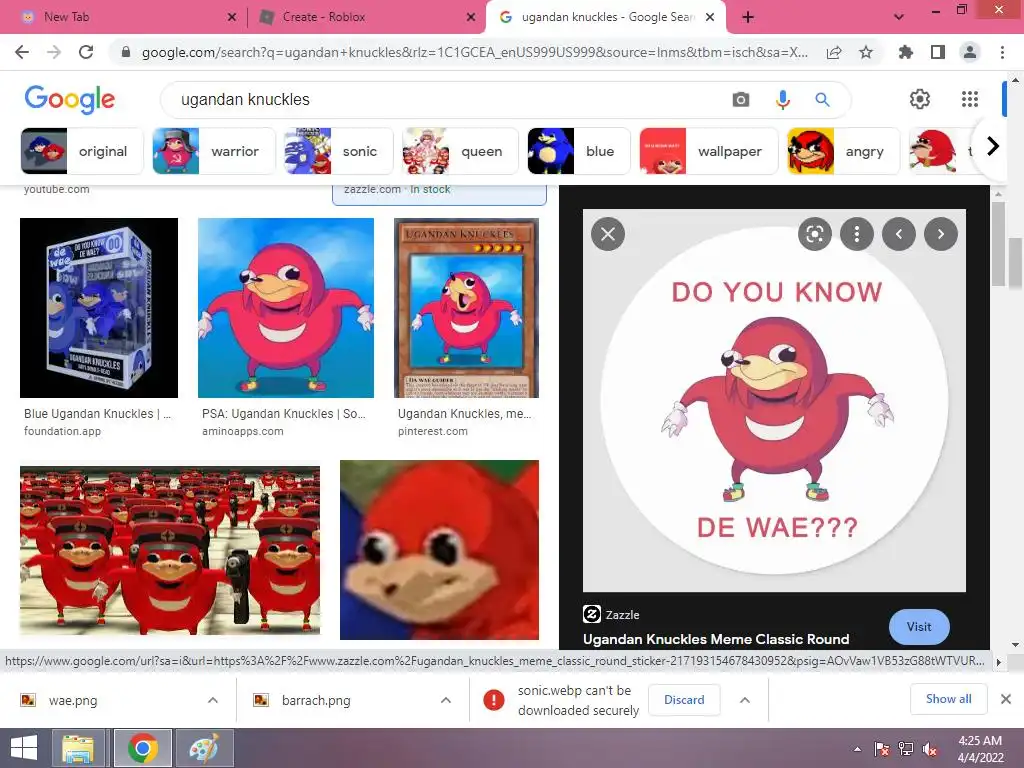
Task: Open Blue Ugandan Knuckles foundation.app result
Action: point(98,421)
